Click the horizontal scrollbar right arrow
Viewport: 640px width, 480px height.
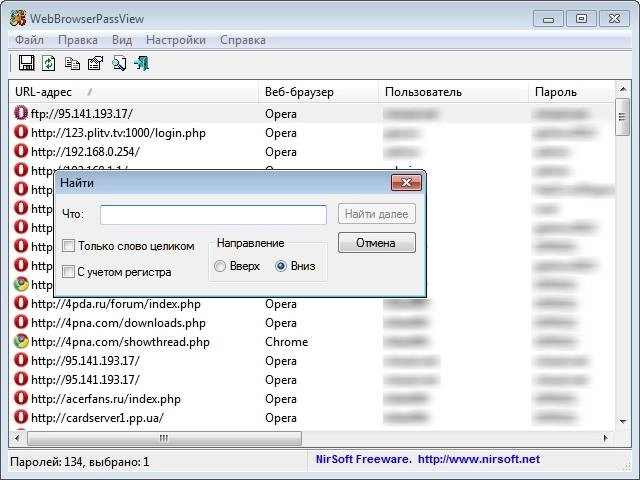[x=606, y=438]
